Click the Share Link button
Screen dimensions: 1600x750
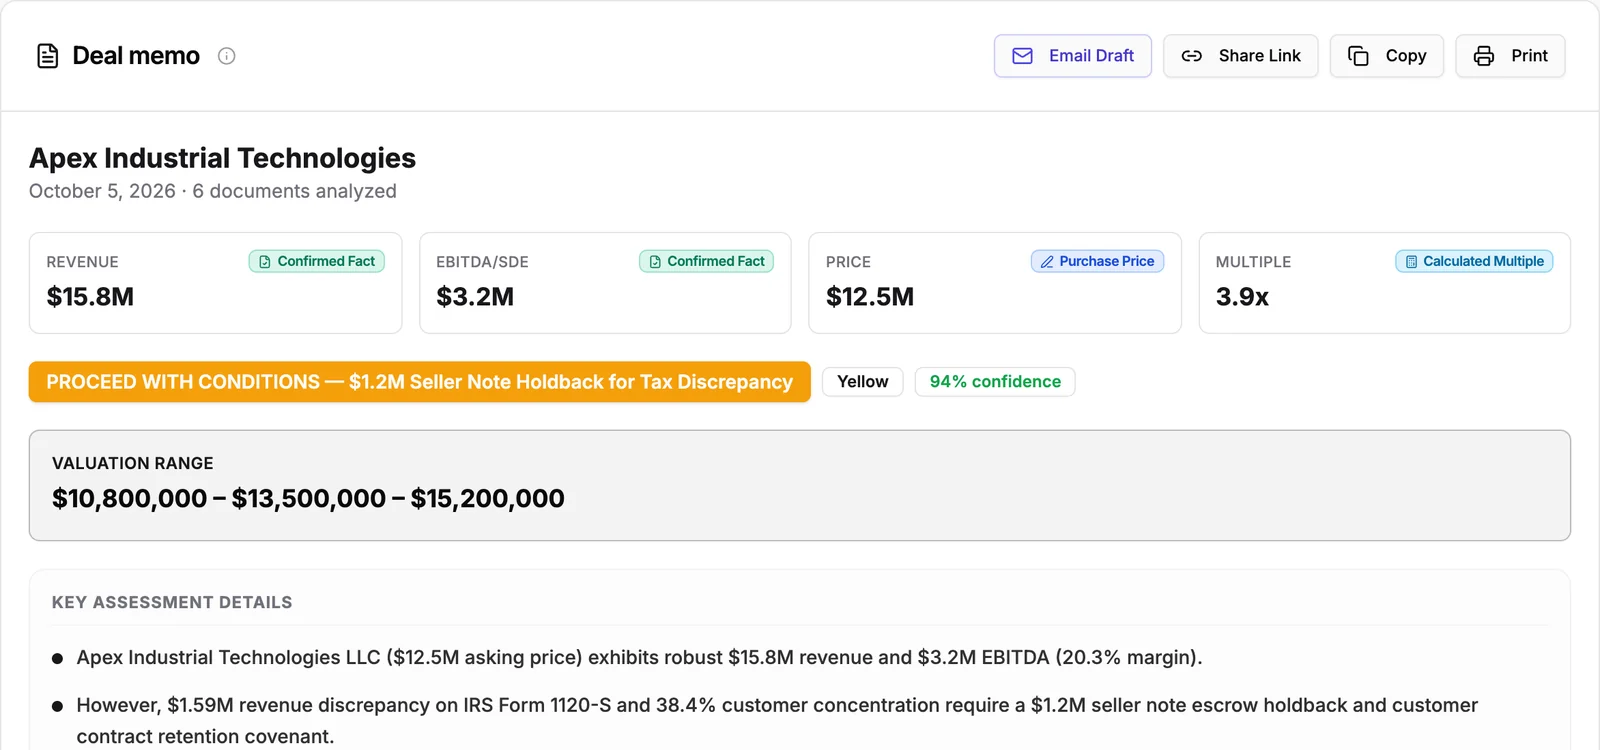(x=1240, y=56)
